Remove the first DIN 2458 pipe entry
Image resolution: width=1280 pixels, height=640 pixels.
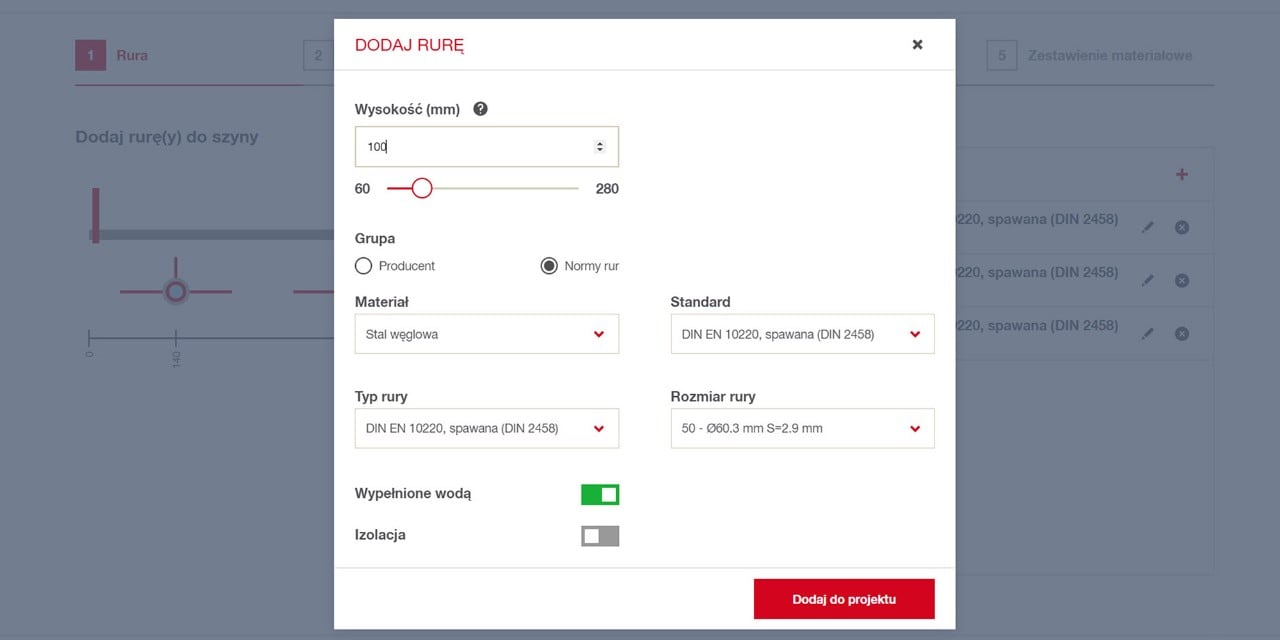click(1181, 227)
